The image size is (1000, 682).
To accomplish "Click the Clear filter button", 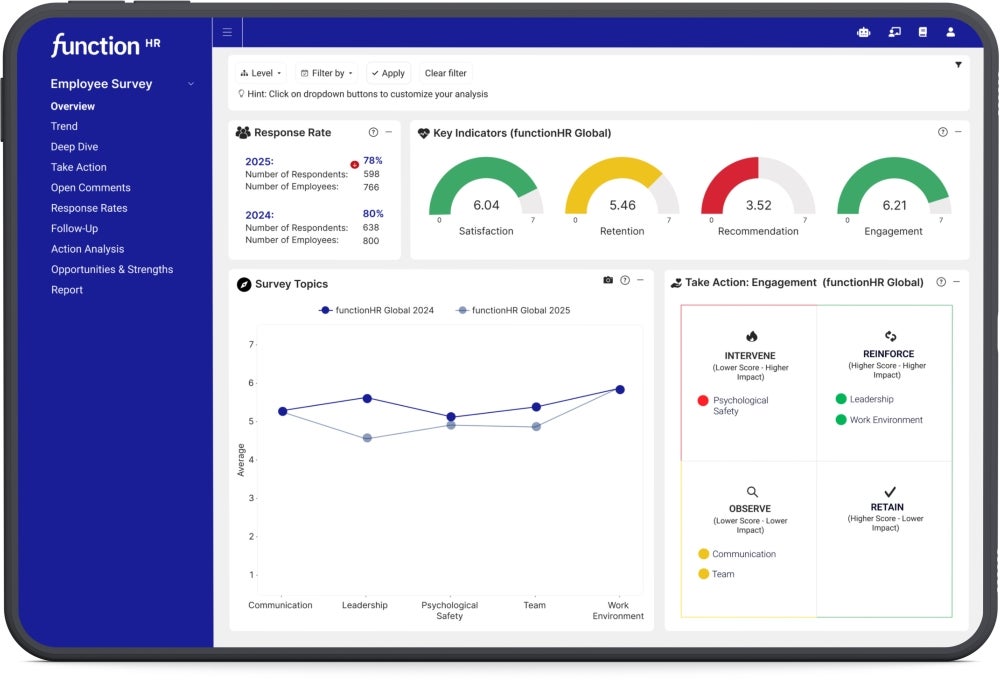I will 446,73.
